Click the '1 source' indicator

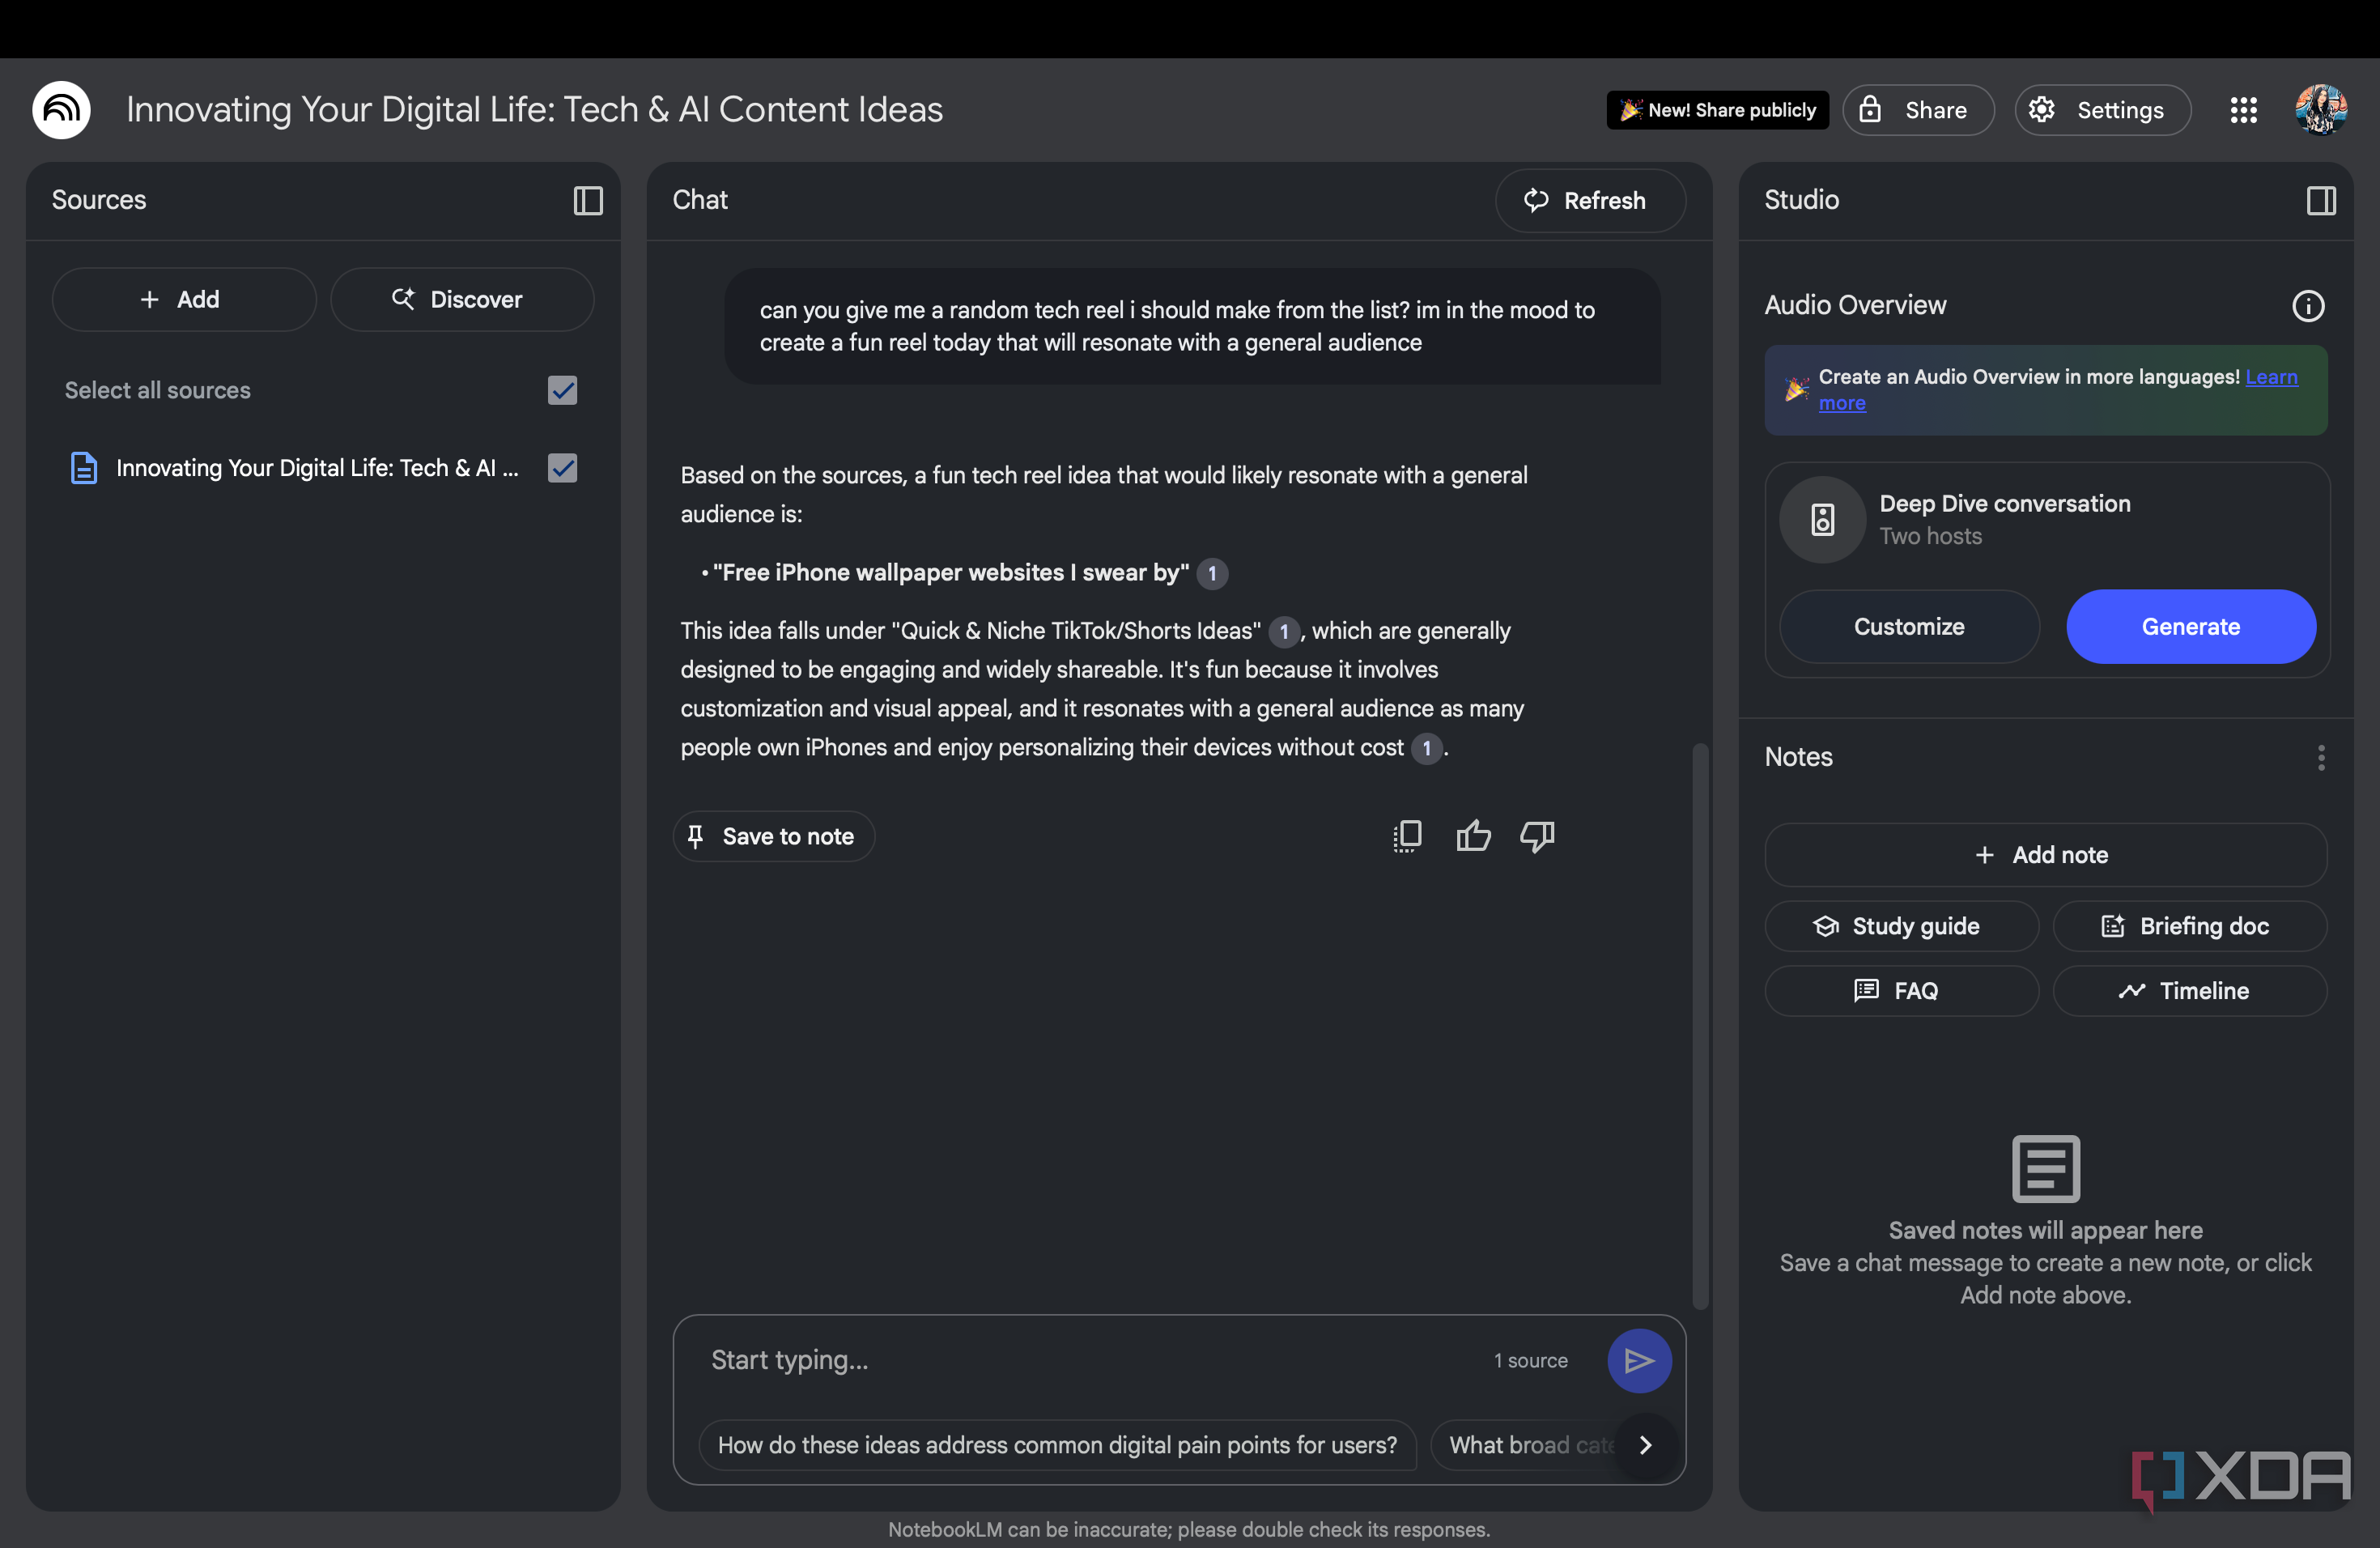1530,1361
